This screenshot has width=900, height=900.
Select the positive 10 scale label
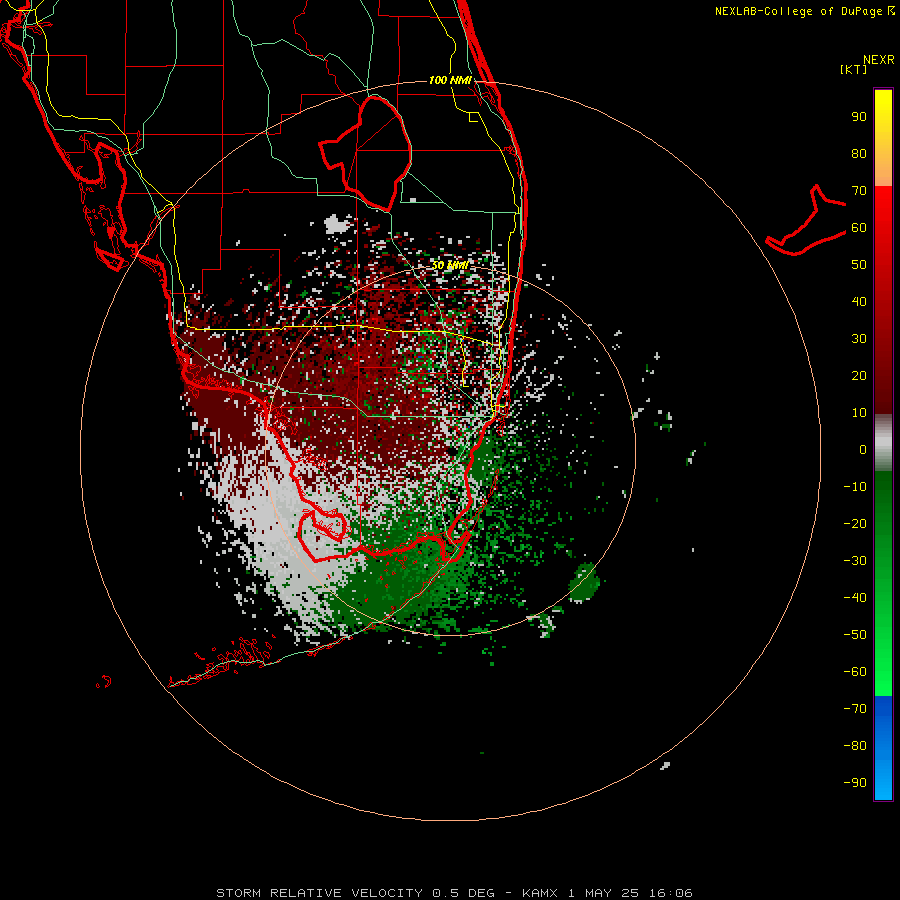coord(859,413)
